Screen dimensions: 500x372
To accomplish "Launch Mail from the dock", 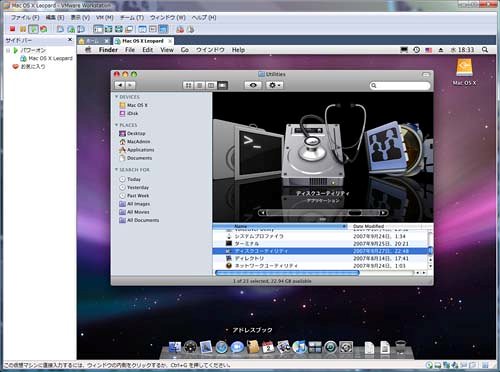I will tap(206, 347).
